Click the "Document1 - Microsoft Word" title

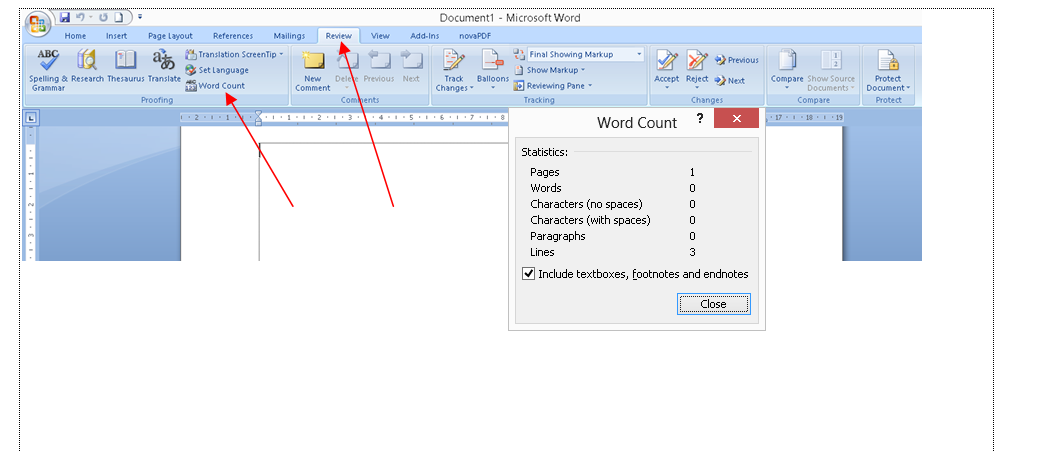(x=510, y=18)
